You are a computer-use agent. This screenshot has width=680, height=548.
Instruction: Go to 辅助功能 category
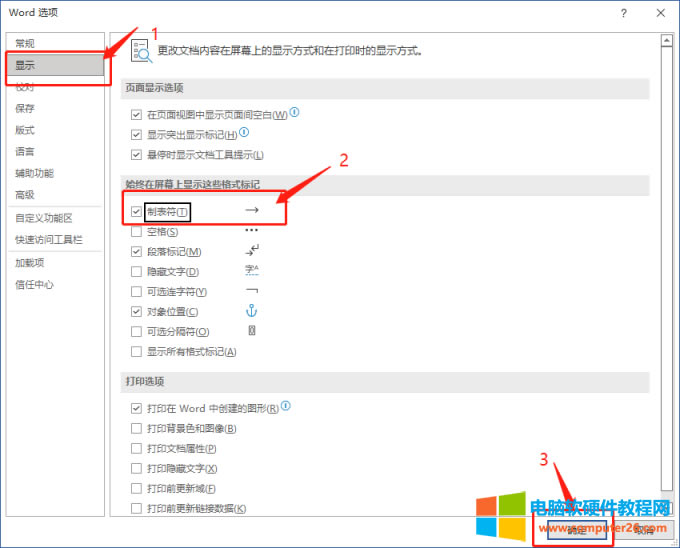pyautogui.click(x=35, y=173)
